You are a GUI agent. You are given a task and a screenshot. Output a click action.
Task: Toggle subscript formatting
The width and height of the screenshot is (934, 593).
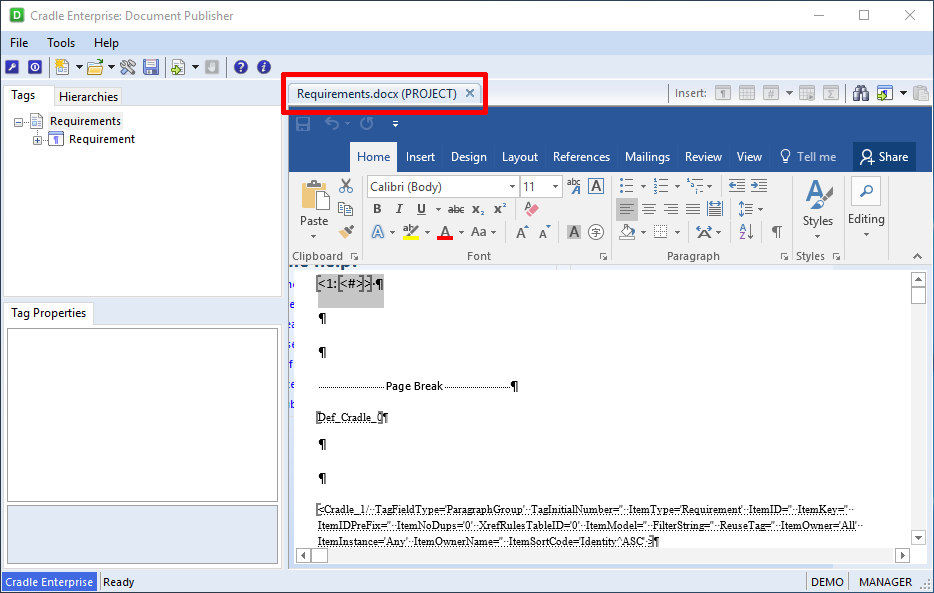click(x=478, y=209)
